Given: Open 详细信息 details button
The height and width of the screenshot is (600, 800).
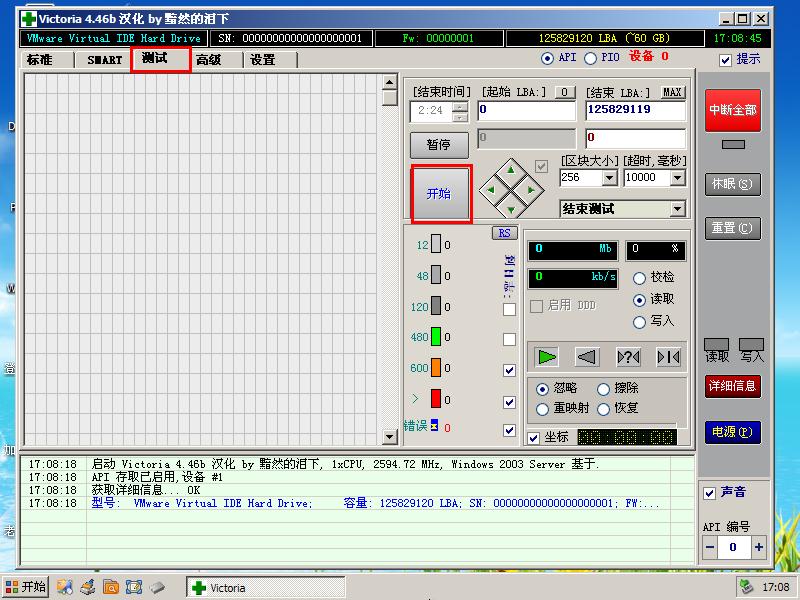Looking at the screenshot, I should 733,386.
